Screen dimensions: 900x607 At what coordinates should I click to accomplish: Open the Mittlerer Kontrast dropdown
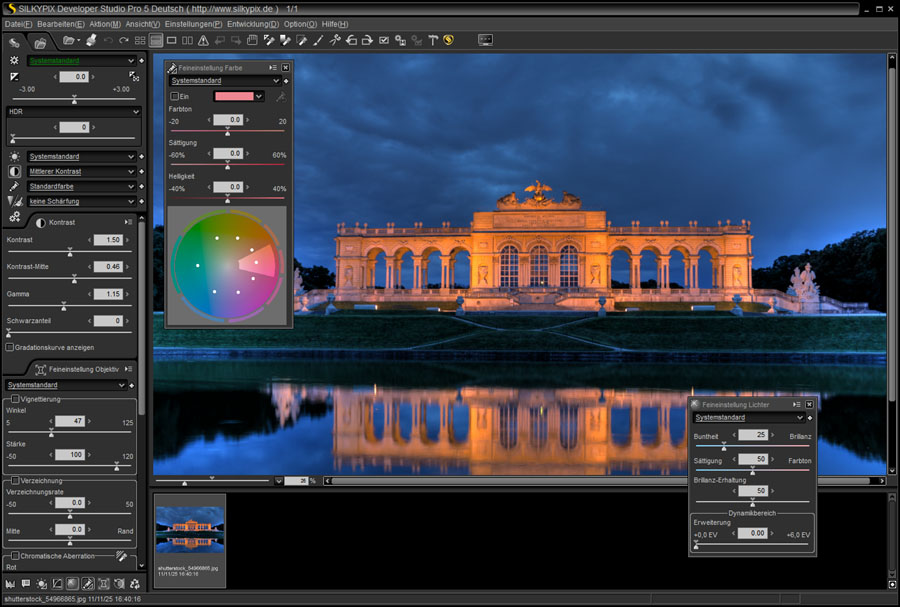point(131,171)
